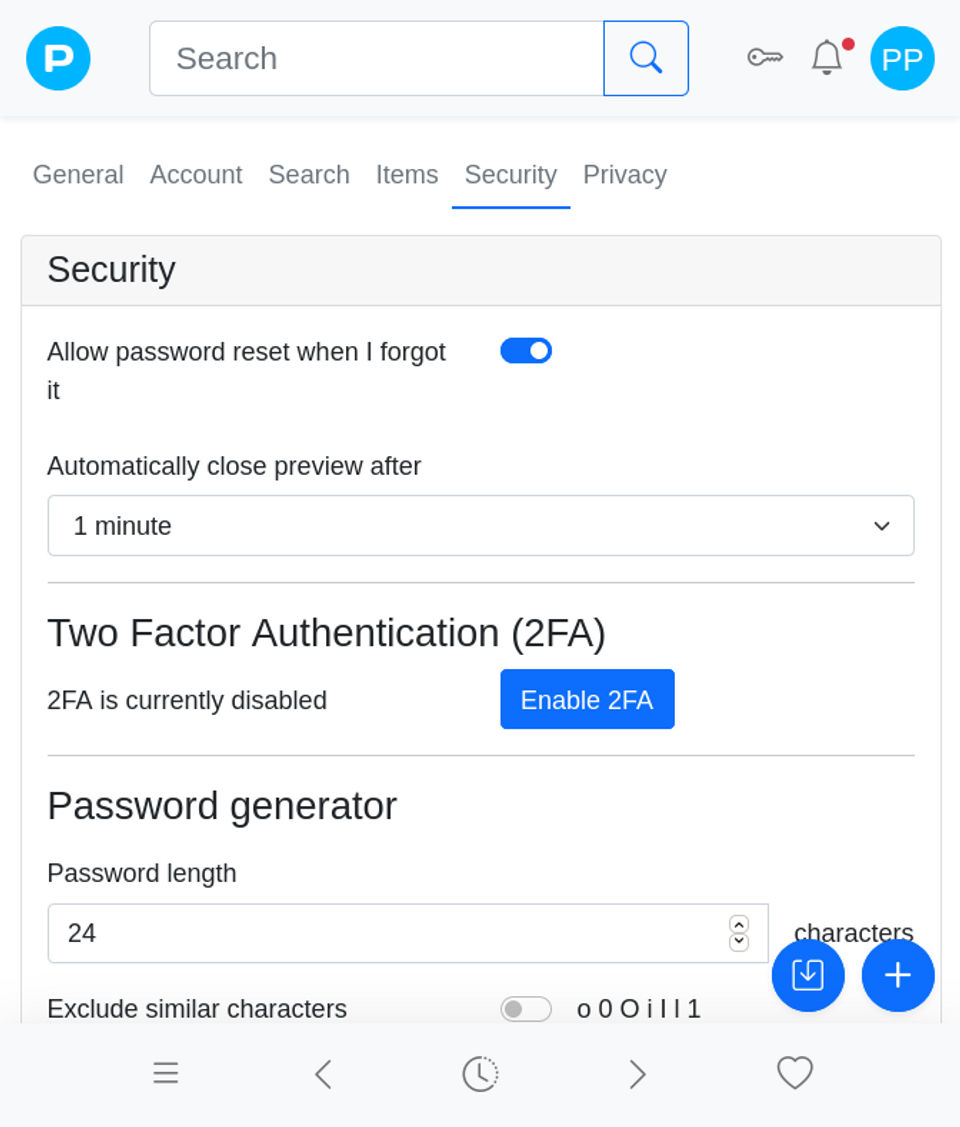
Task: Increase password length with up stepper
Action: (739, 924)
